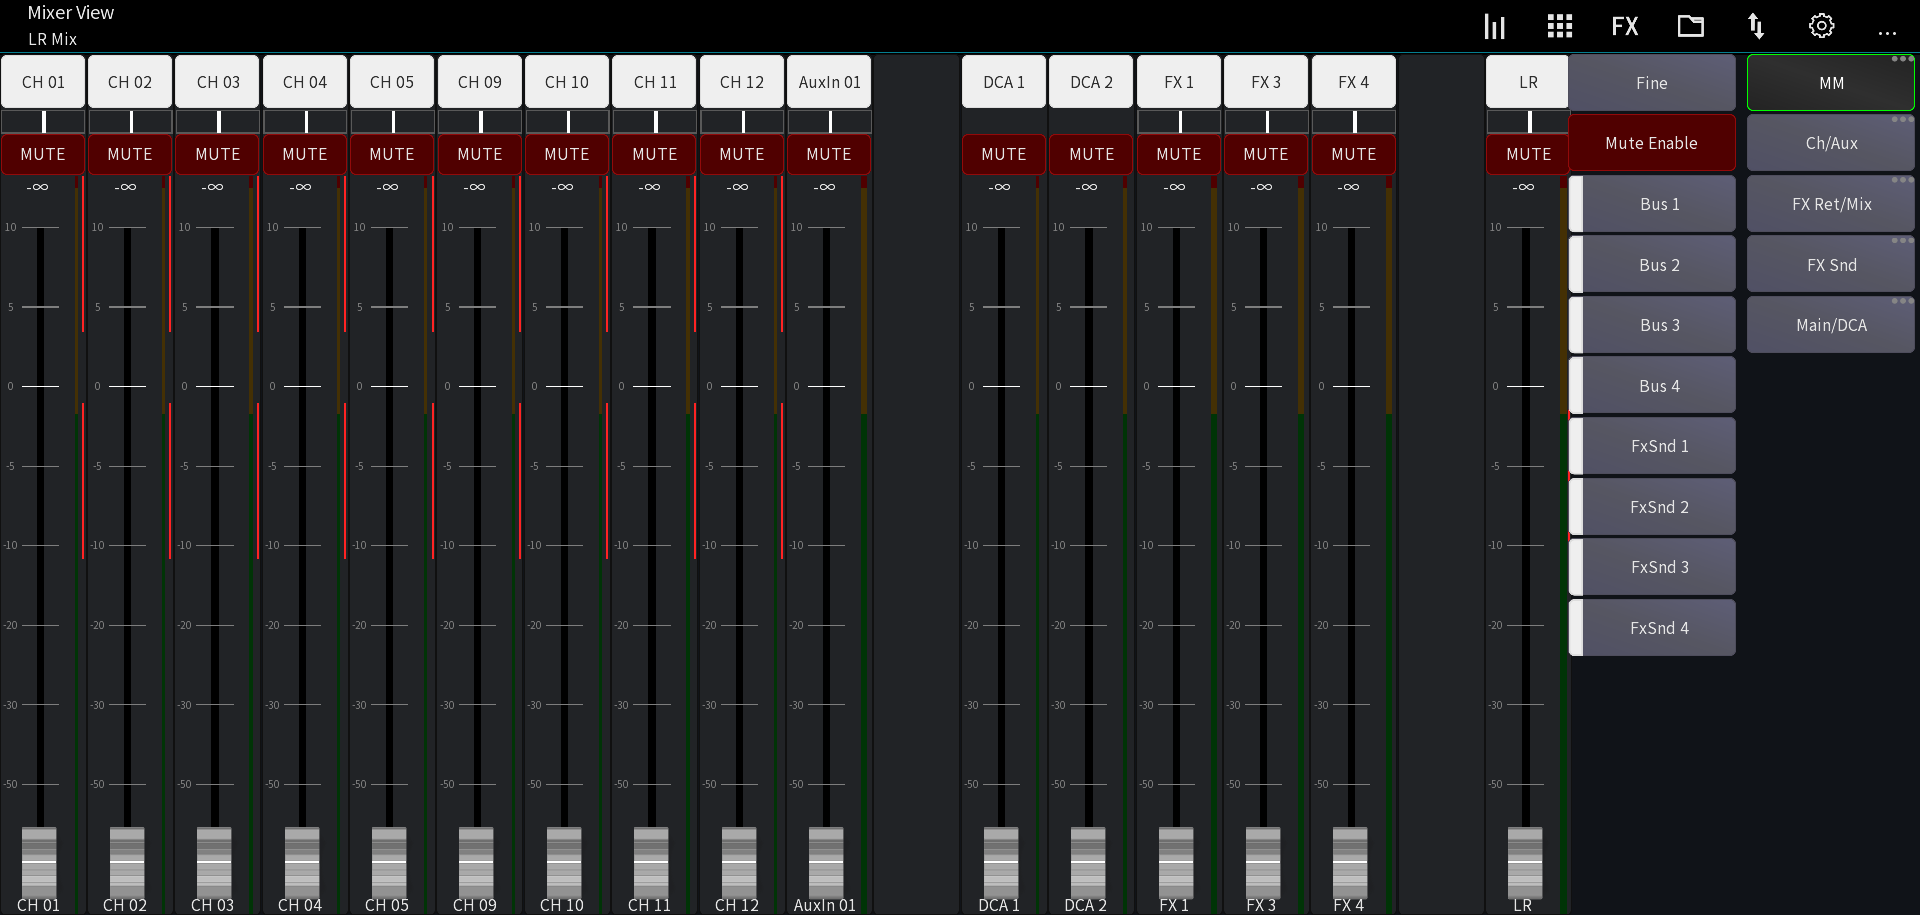Open the mixer fader view icon
Screen dimensions: 1920x915
tap(1494, 25)
